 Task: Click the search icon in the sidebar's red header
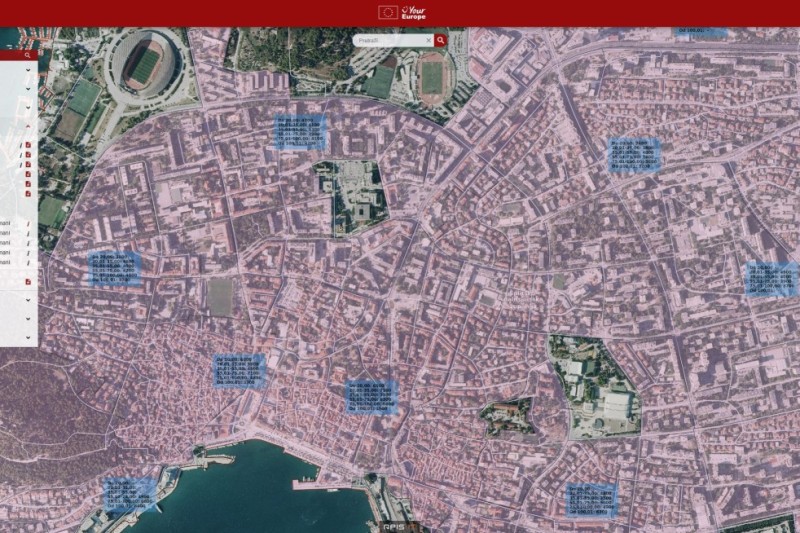(28, 55)
